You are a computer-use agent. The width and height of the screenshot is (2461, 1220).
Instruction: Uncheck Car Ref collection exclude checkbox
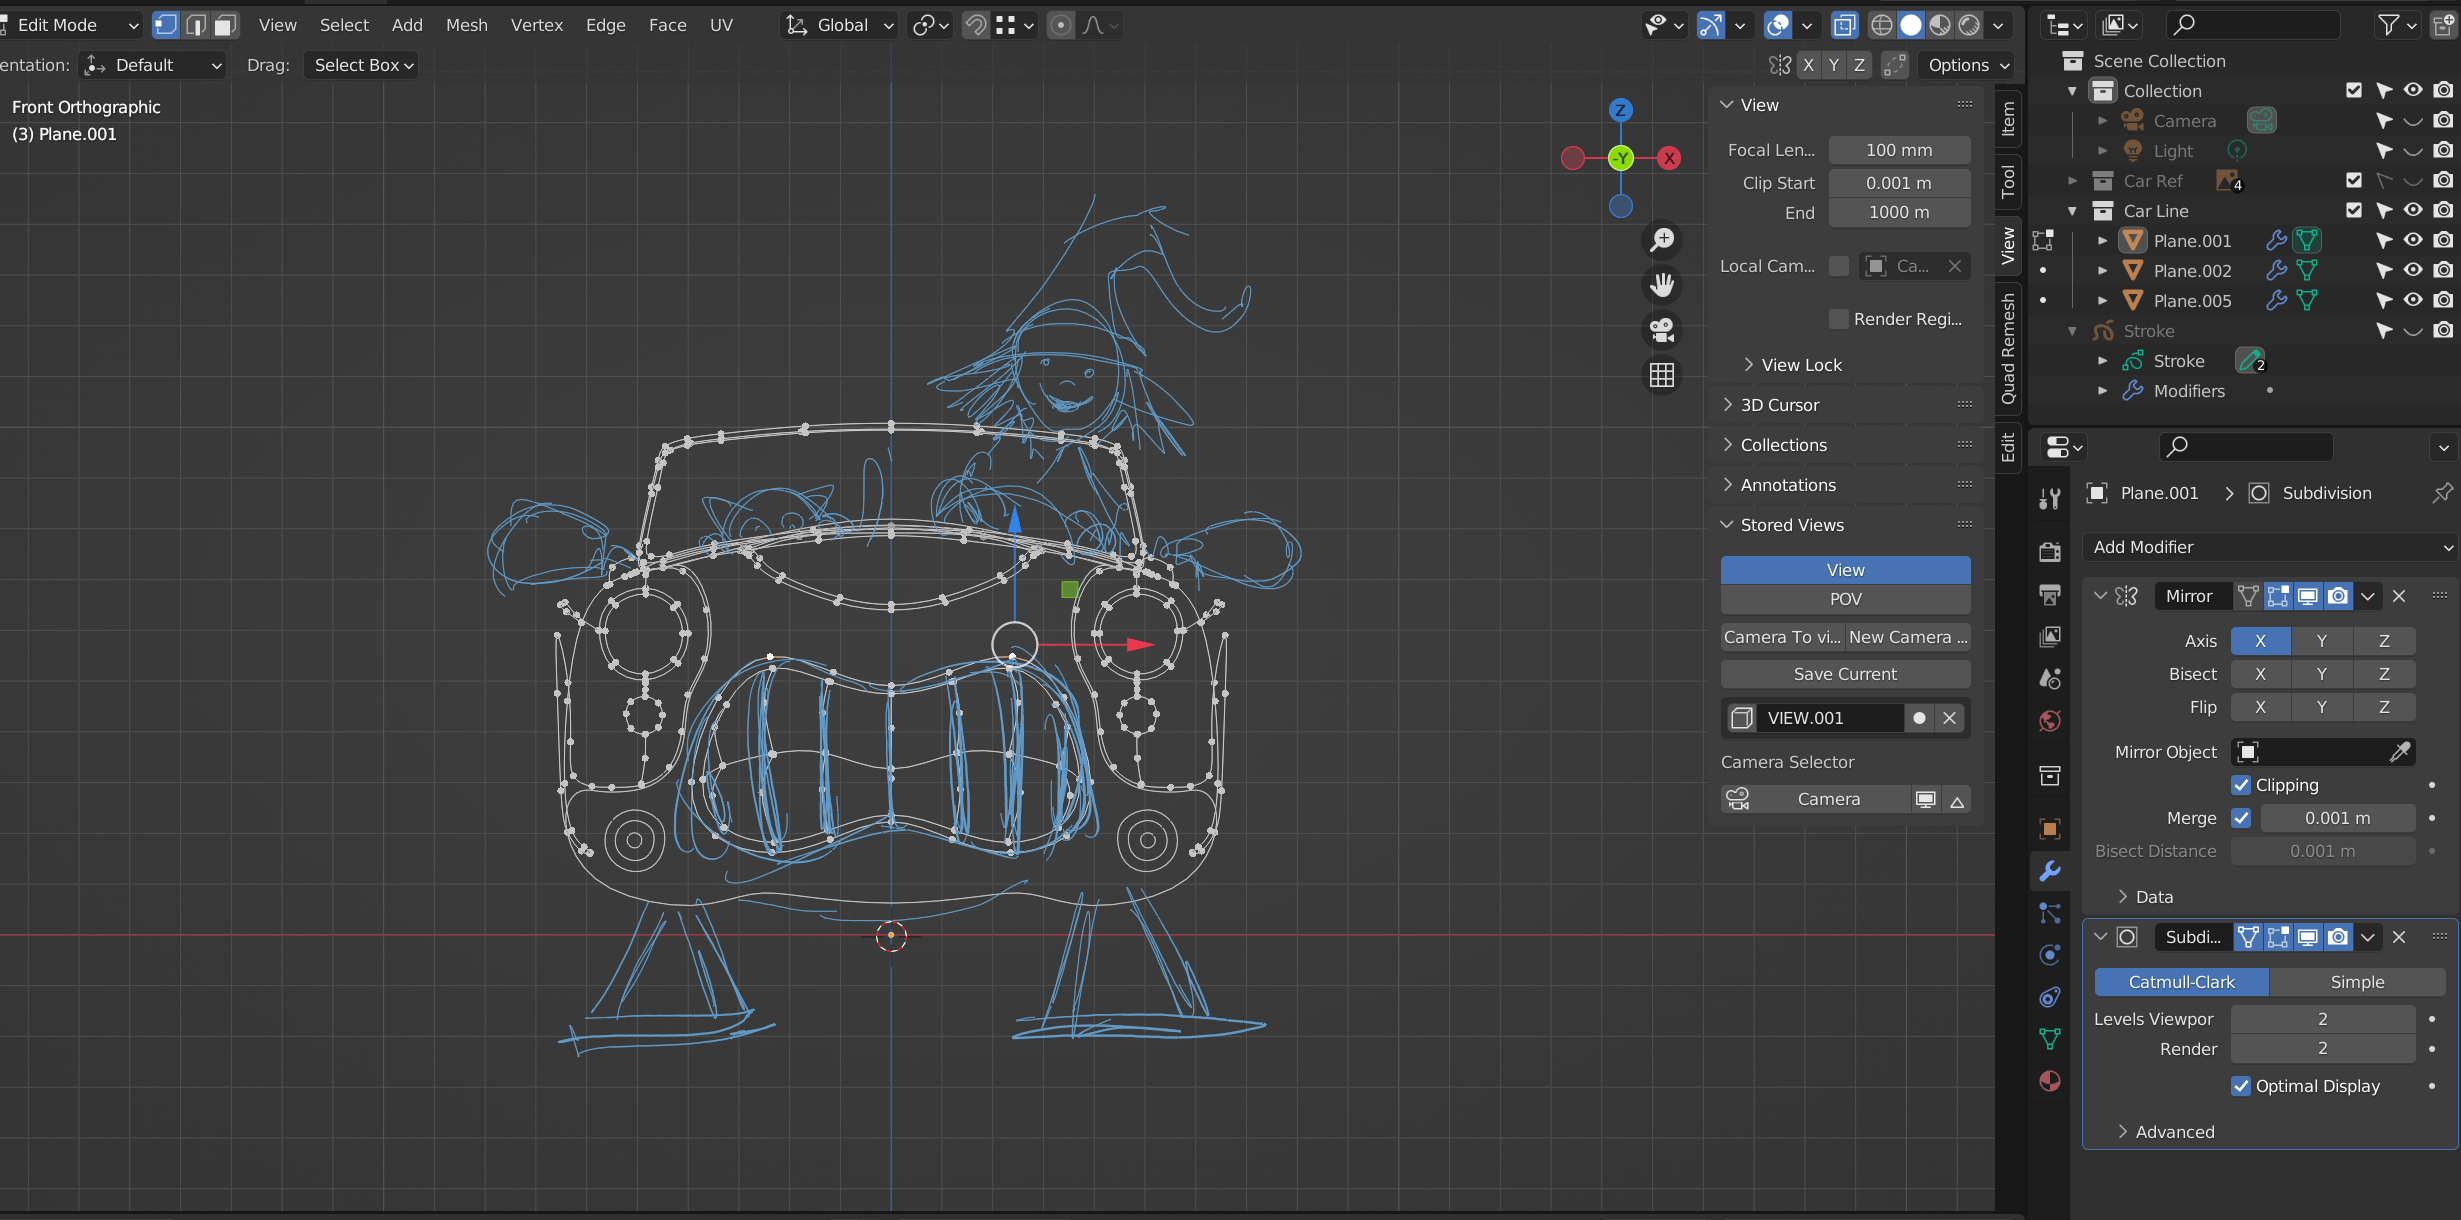coord(2354,180)
